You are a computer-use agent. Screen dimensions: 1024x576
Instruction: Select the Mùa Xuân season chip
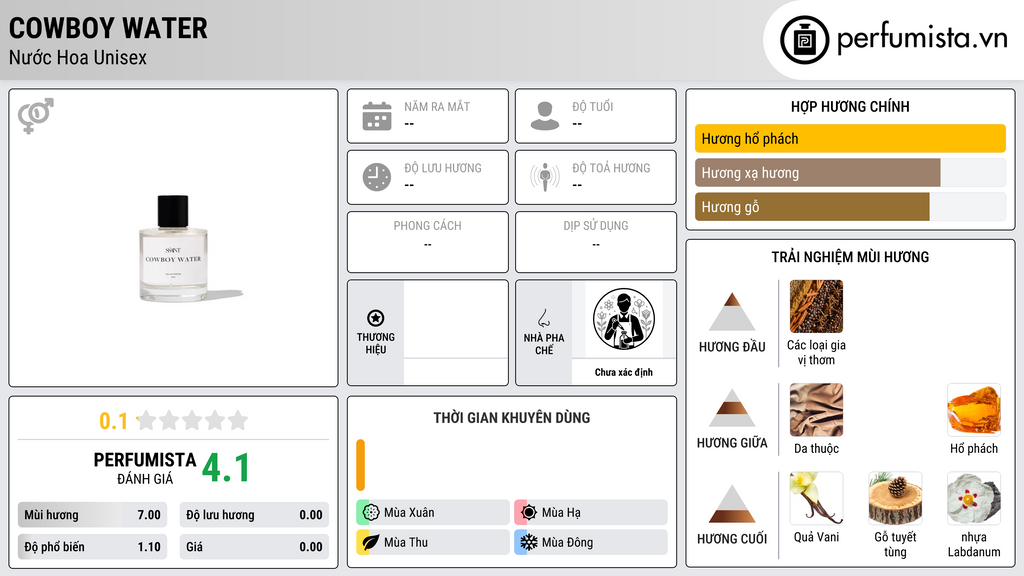(x=433, y=513)
